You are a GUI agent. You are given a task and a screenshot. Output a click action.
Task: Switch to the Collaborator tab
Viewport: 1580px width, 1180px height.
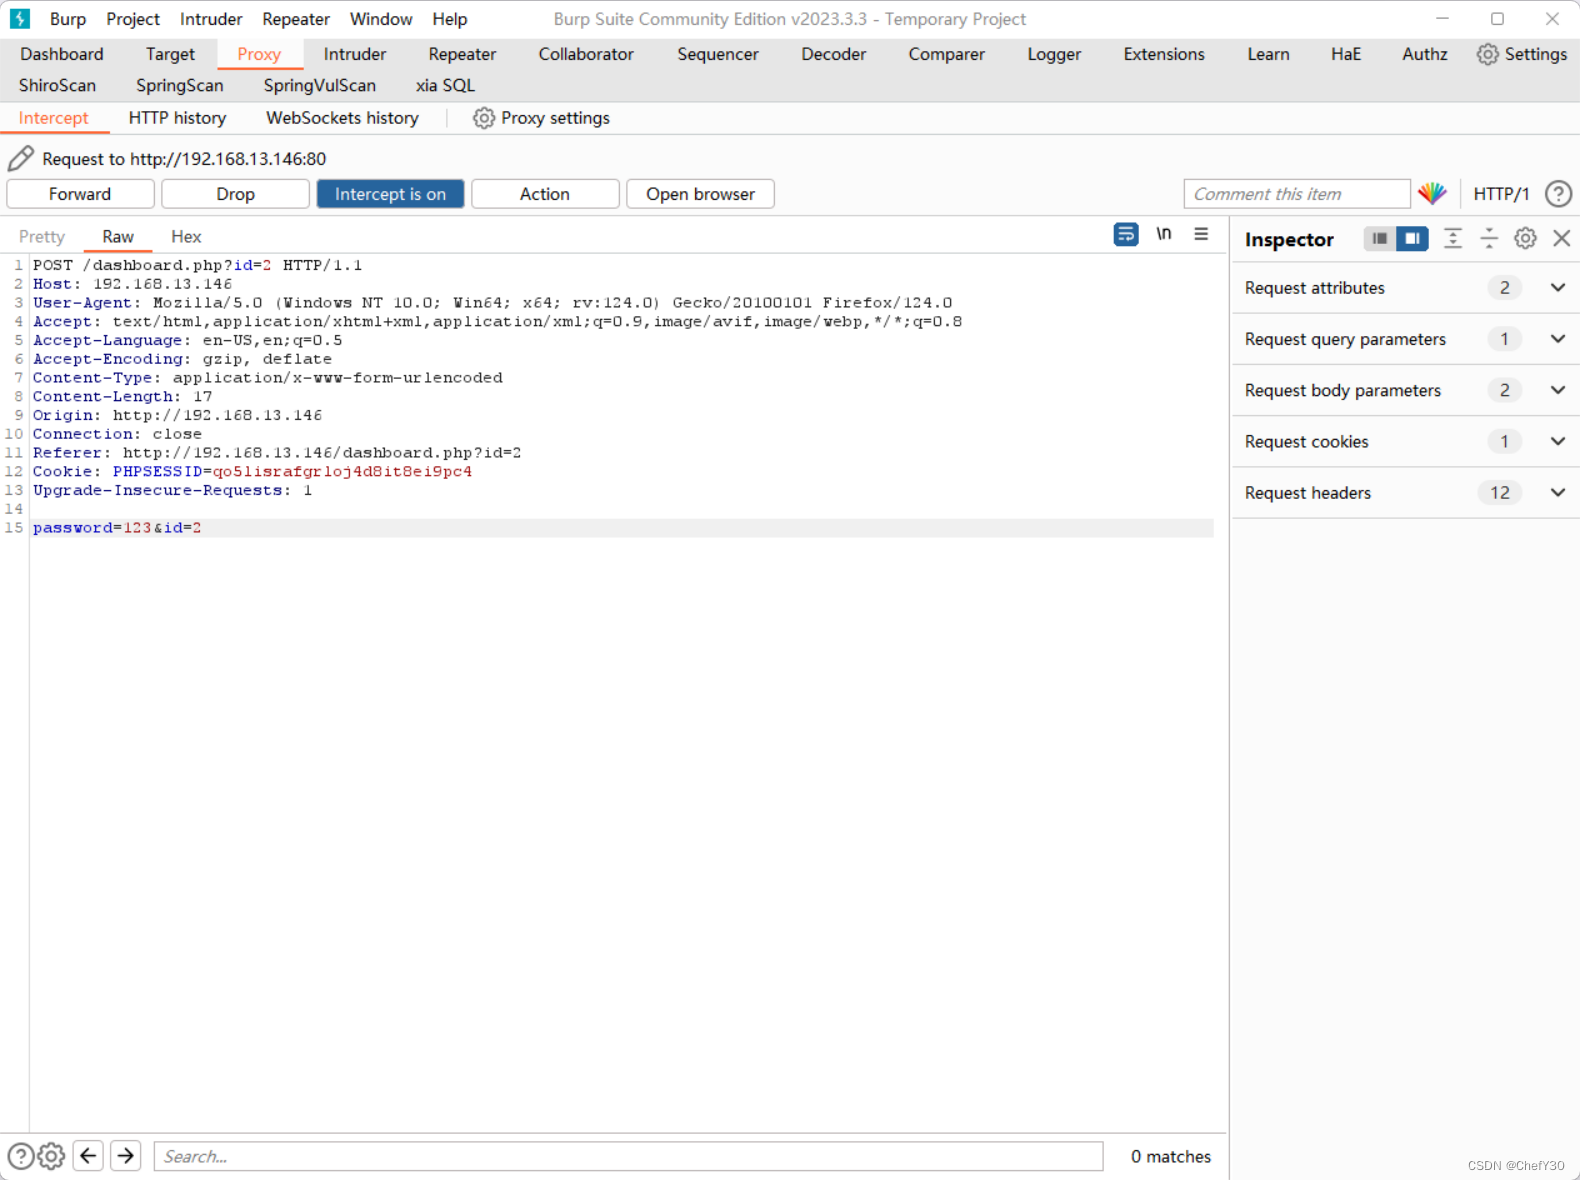click(x=586, y=54)
